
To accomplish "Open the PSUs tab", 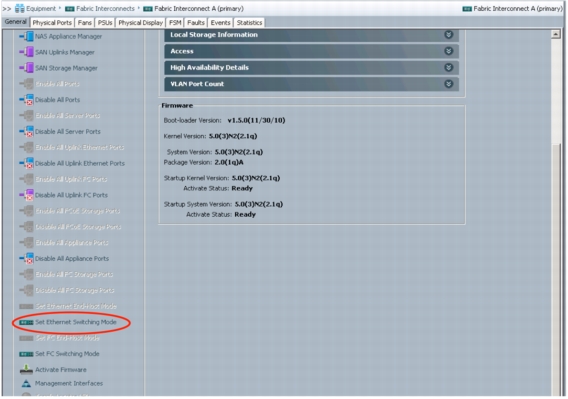I will (x=105, y=22).
